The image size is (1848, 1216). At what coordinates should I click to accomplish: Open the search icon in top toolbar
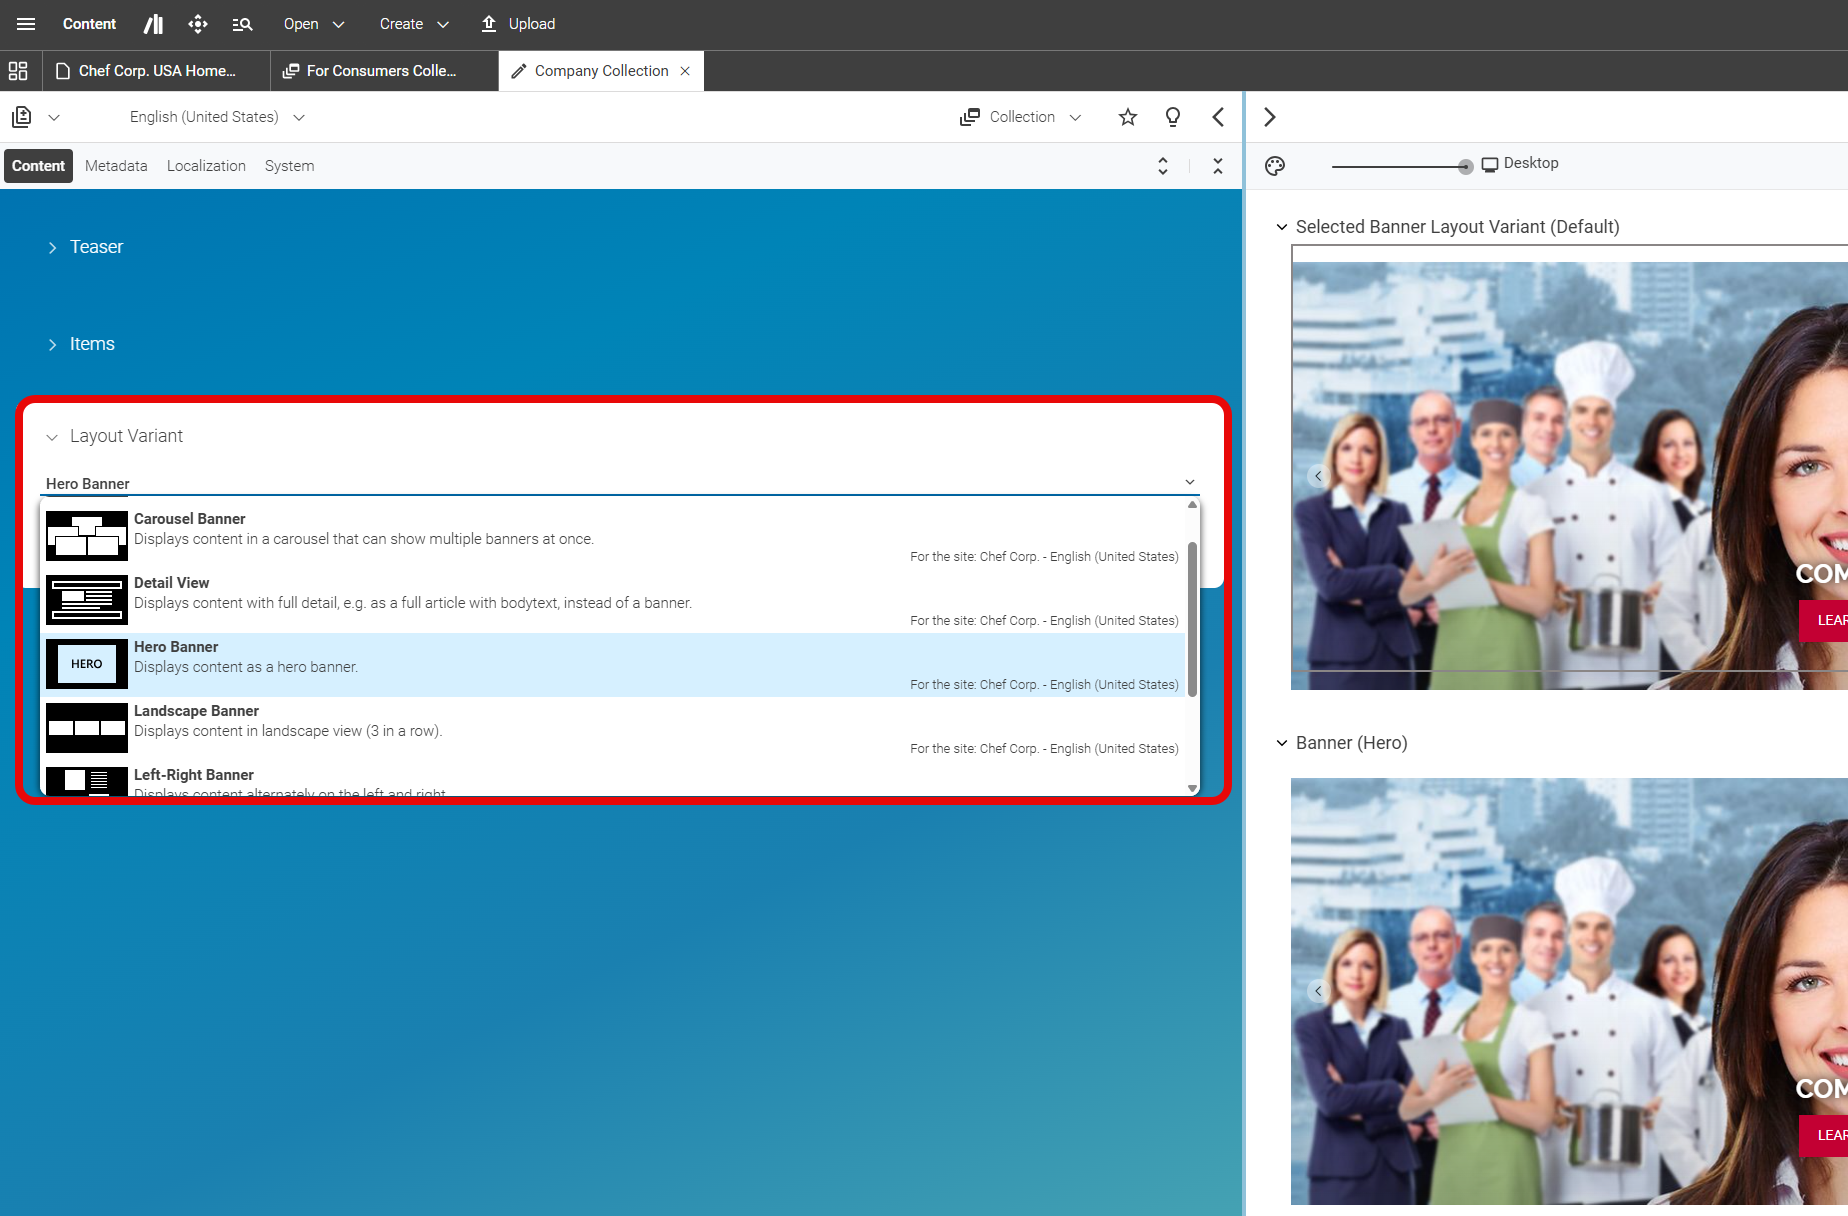coord(242,24)
